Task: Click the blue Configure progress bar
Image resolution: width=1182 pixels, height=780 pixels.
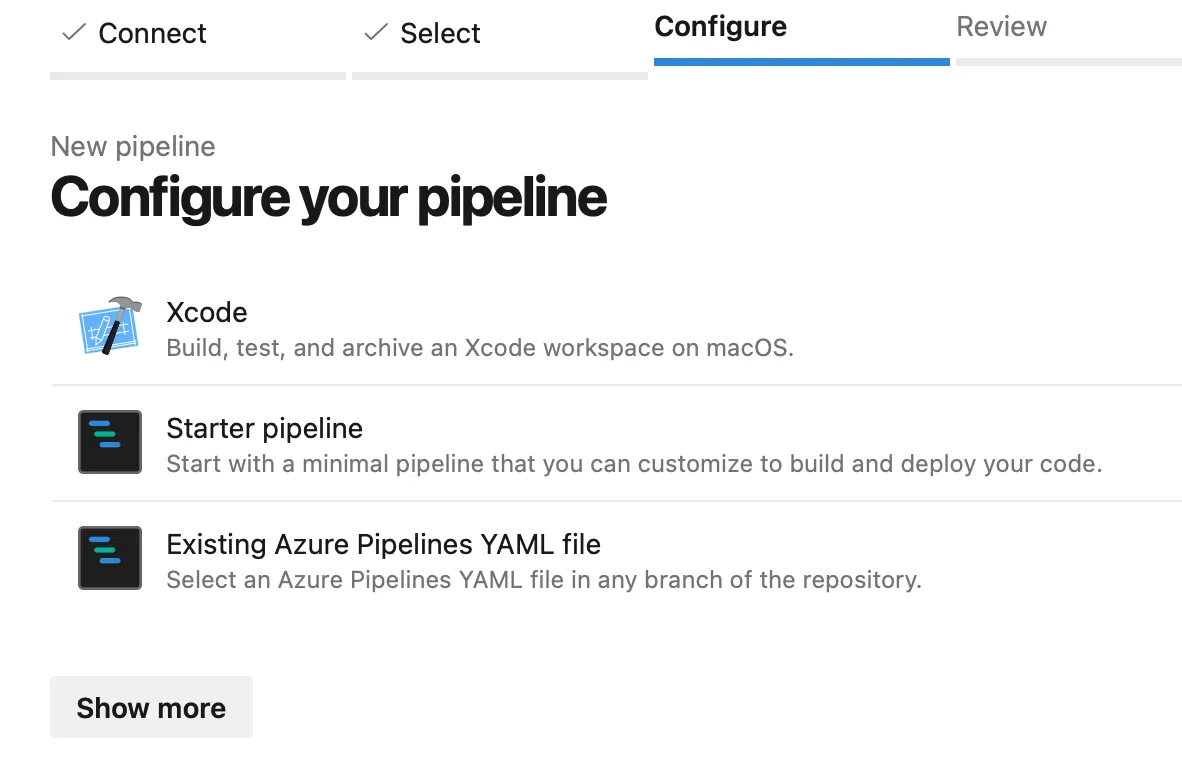Action: (800, 63)
